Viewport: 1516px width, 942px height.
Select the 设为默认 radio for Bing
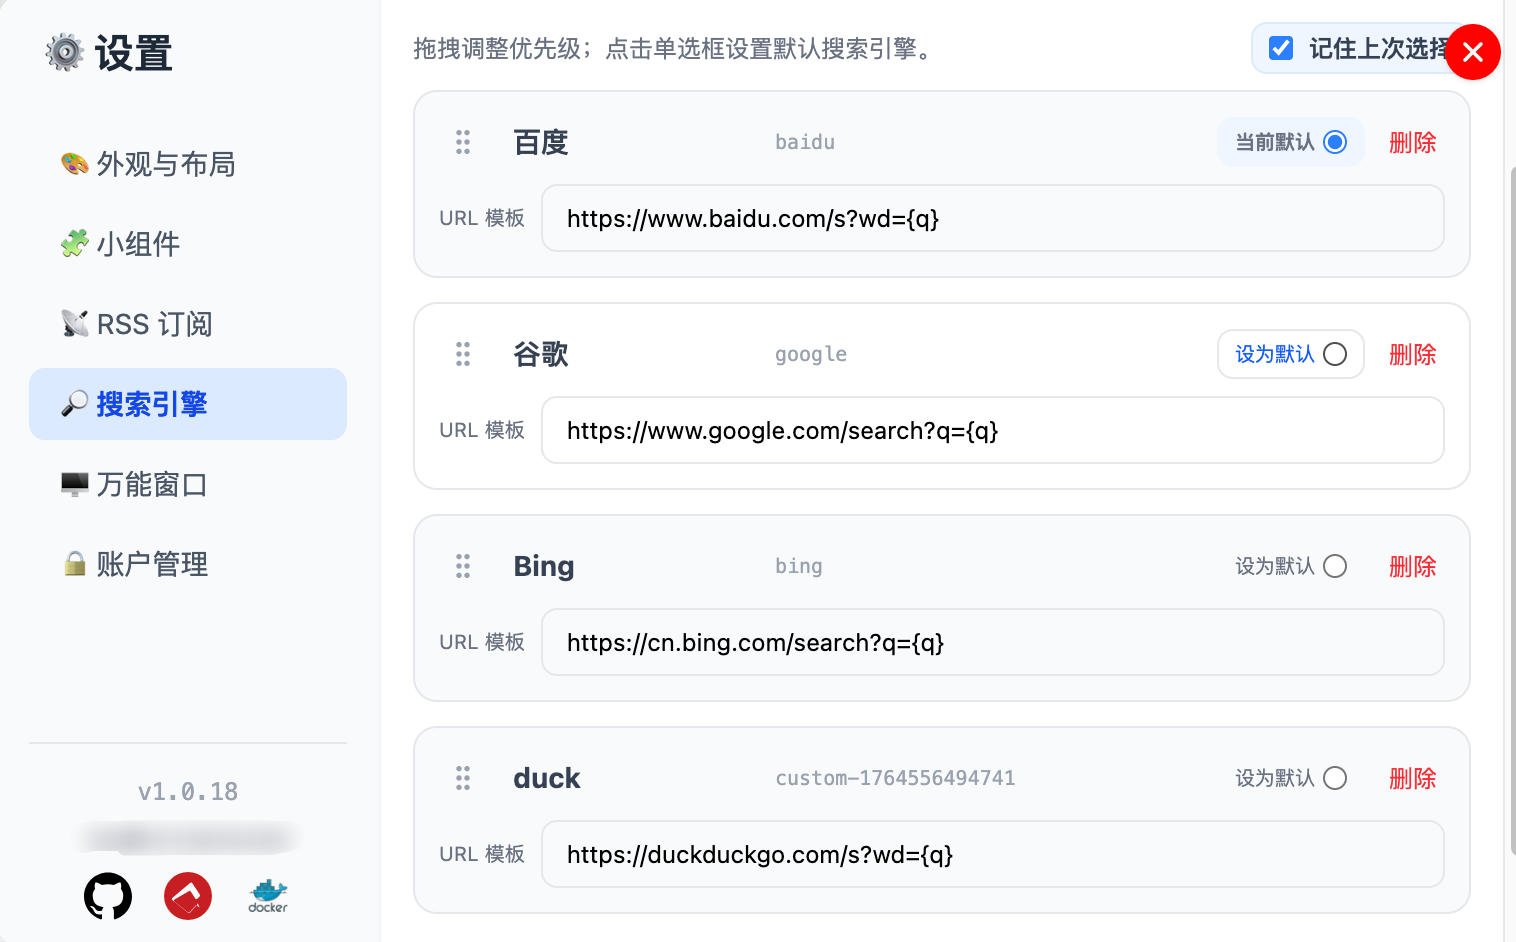click(1334, 566)
